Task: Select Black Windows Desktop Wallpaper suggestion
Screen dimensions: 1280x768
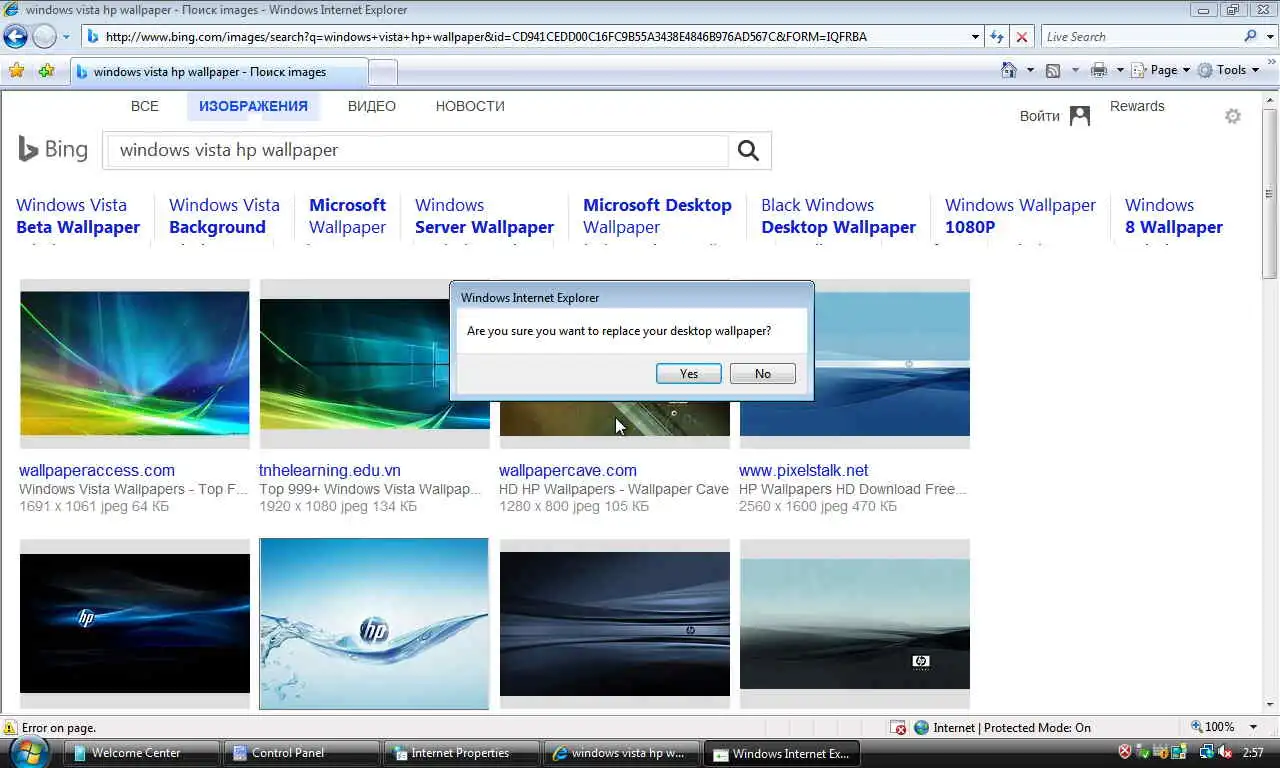Action: pos(838,216)
